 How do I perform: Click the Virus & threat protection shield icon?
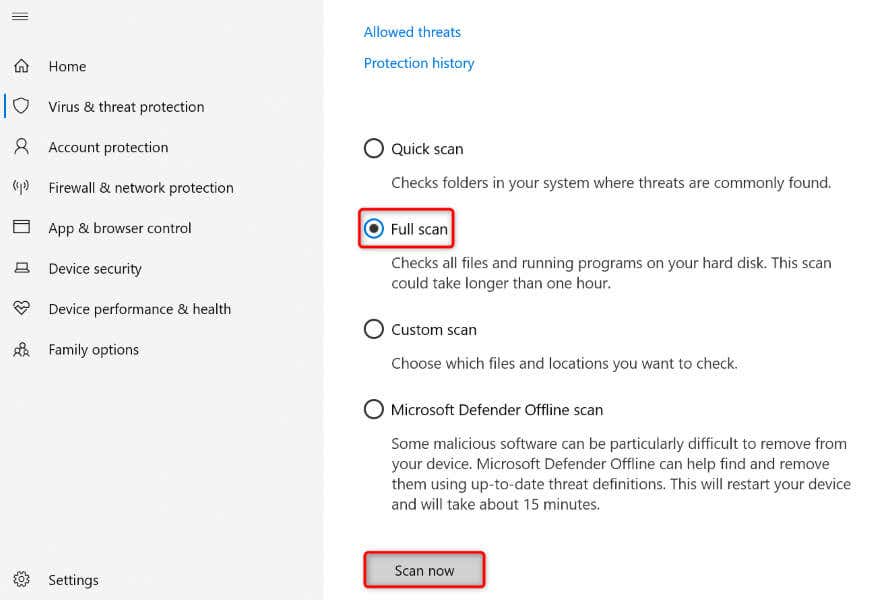pyautogui.click(x=21, y=106)
